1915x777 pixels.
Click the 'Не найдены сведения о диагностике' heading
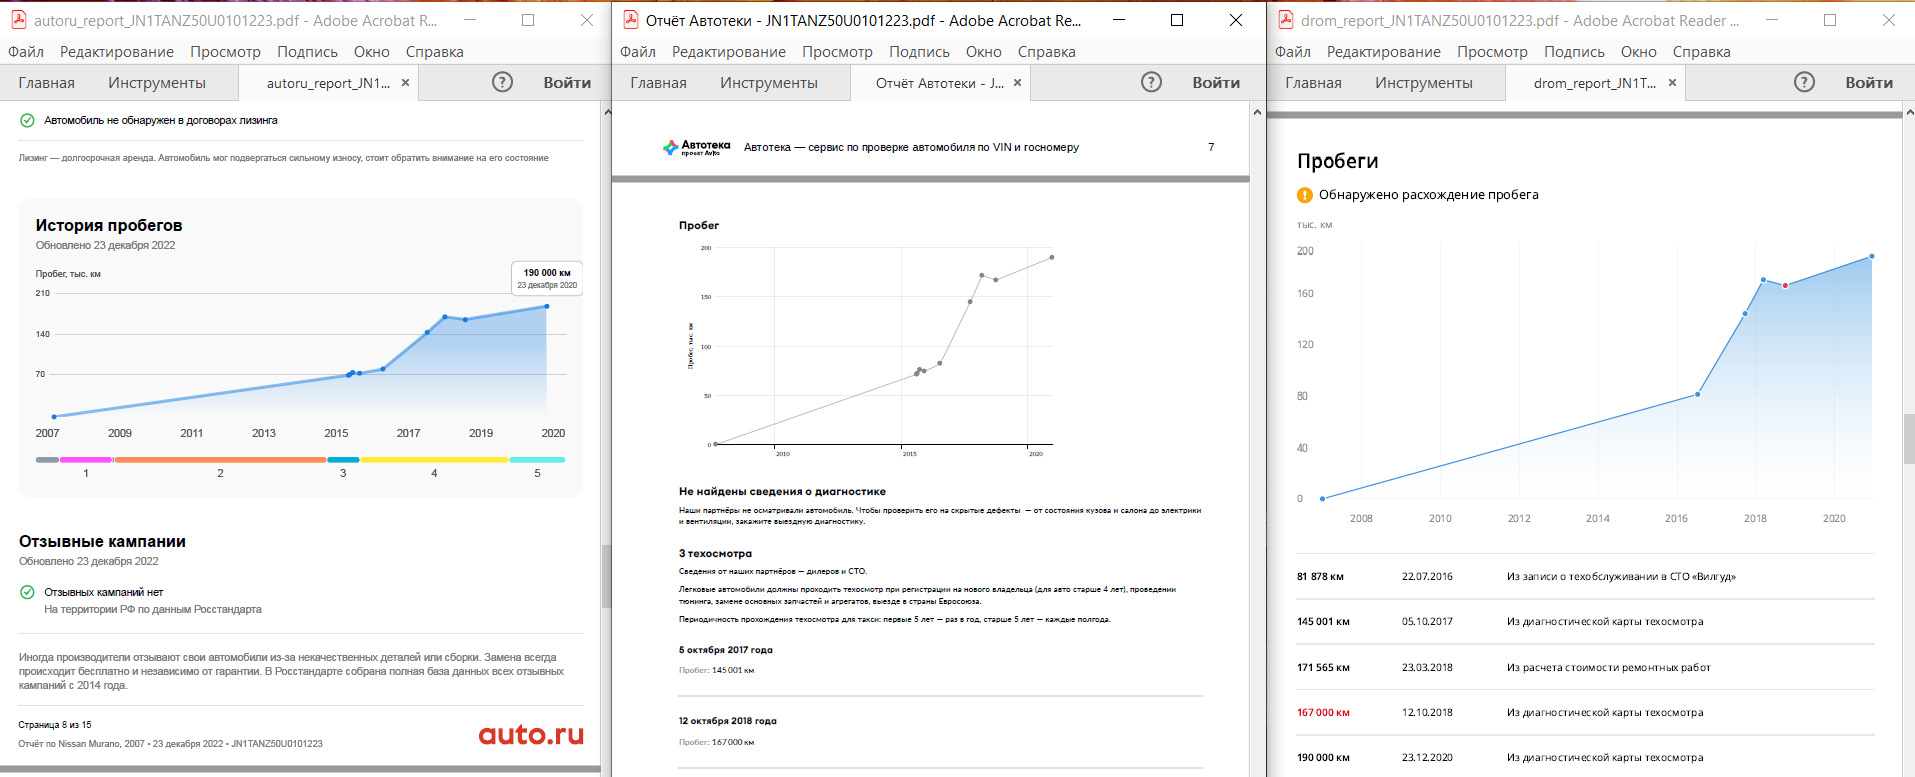[782, 492]
